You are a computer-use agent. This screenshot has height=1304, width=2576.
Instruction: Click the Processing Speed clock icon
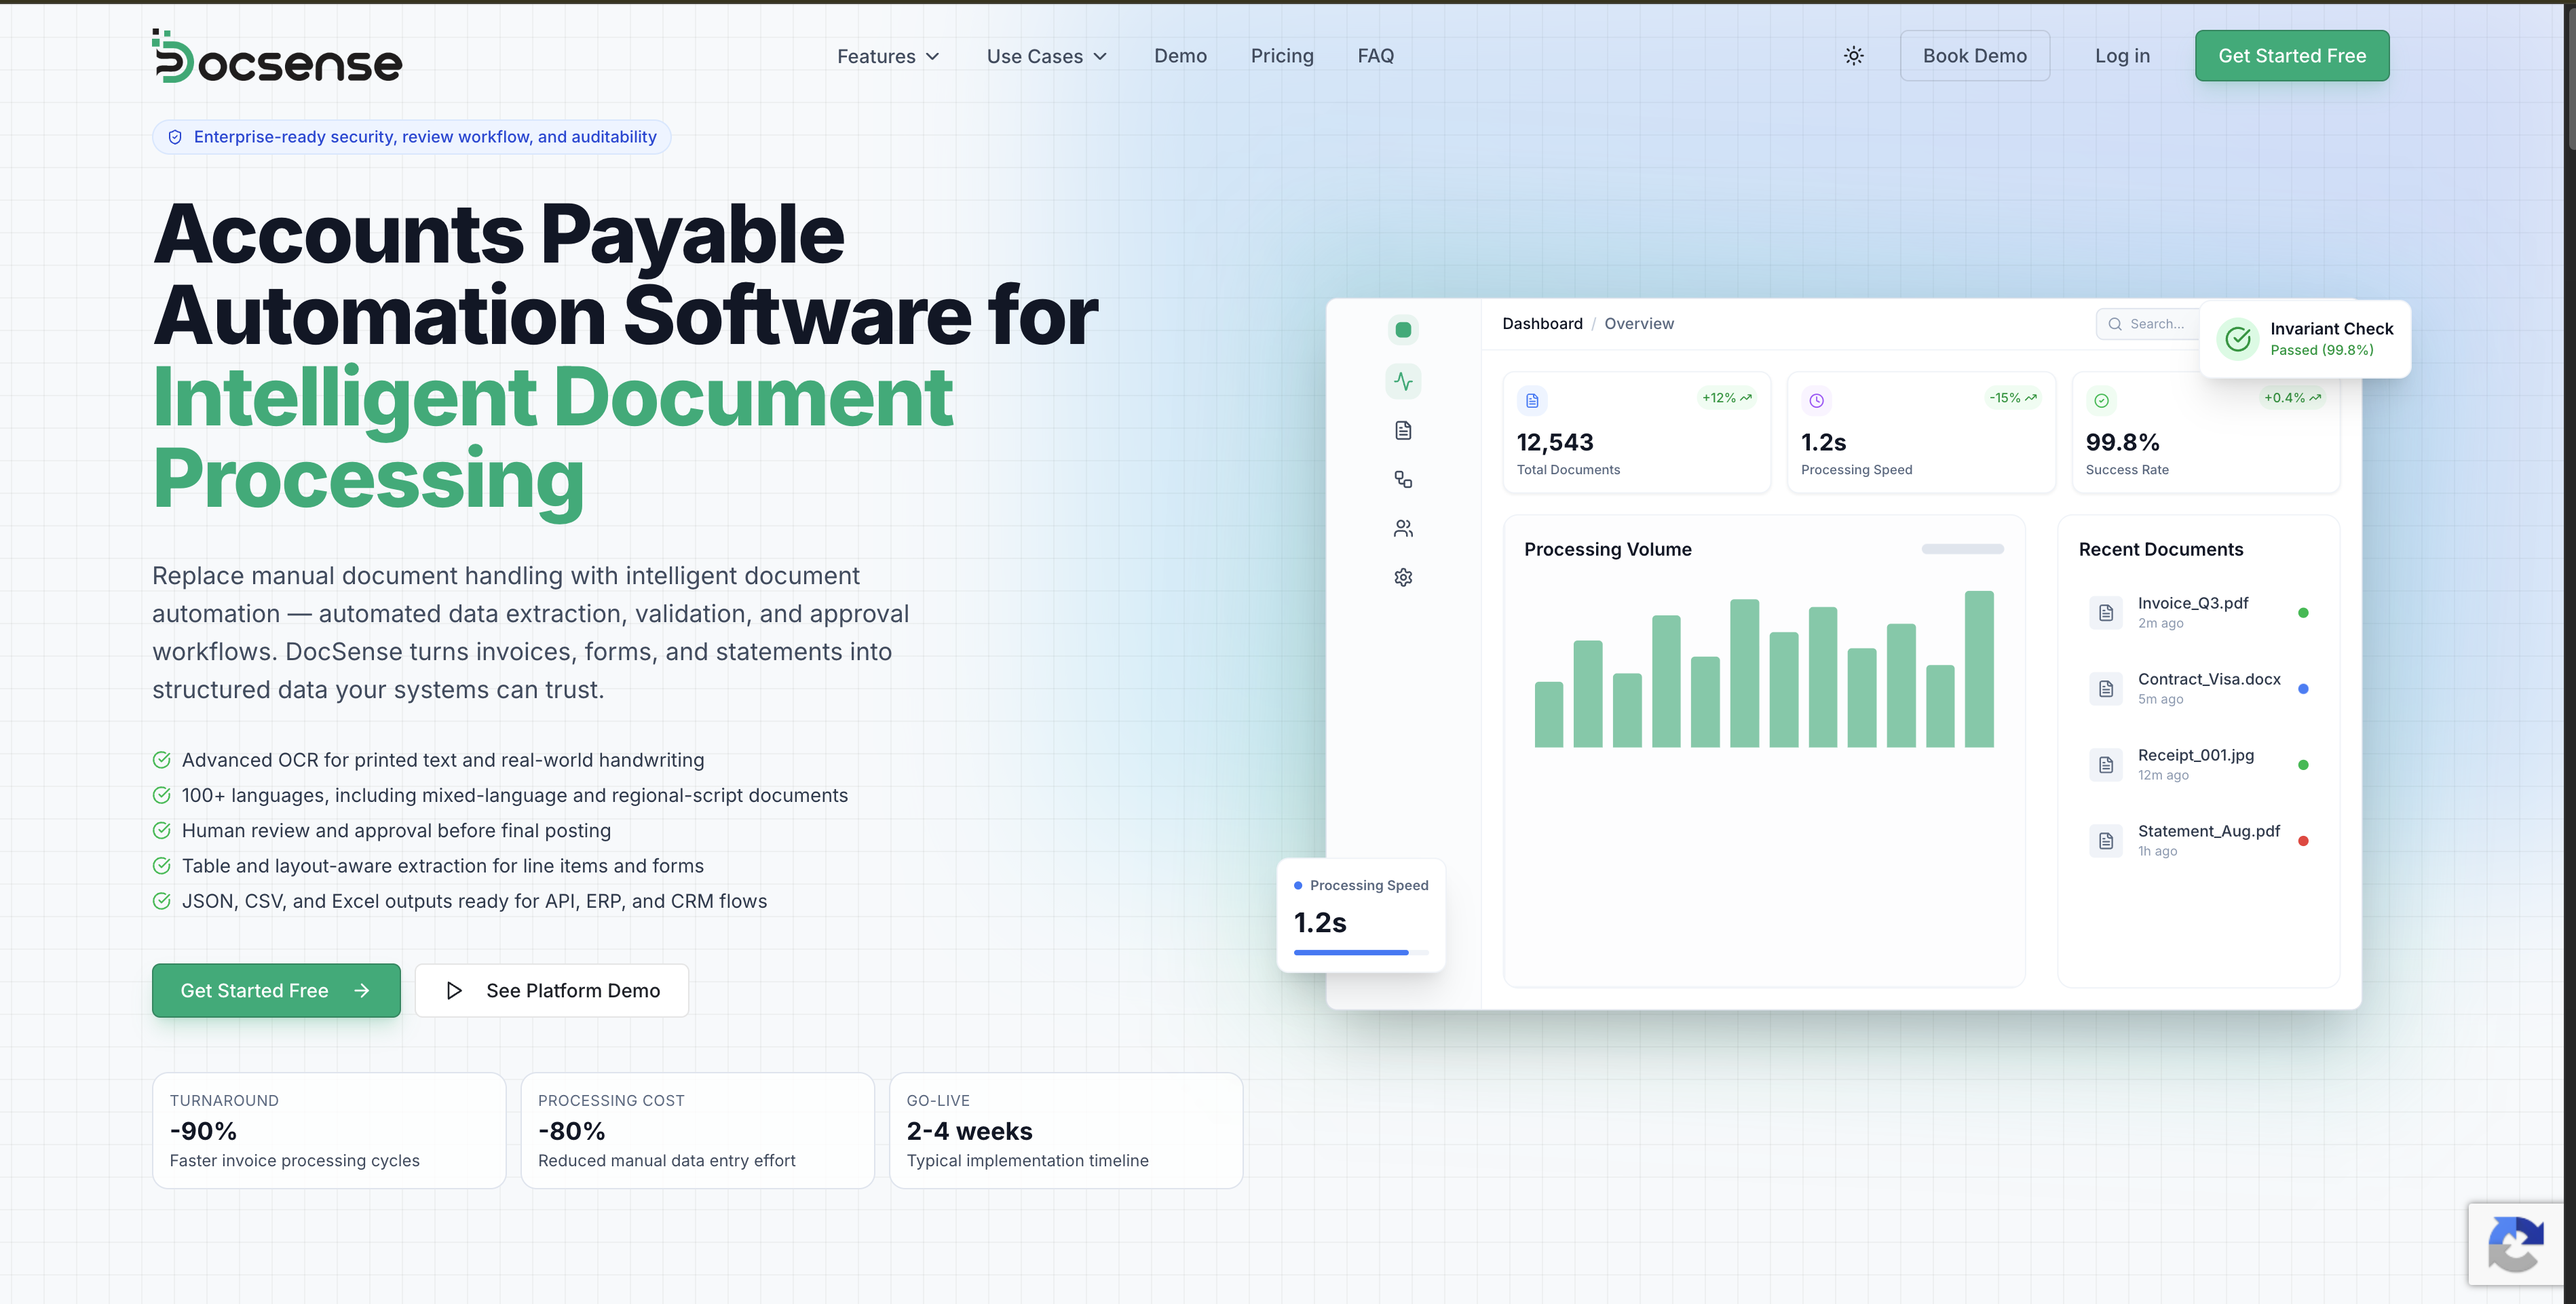pos(1816,401)
